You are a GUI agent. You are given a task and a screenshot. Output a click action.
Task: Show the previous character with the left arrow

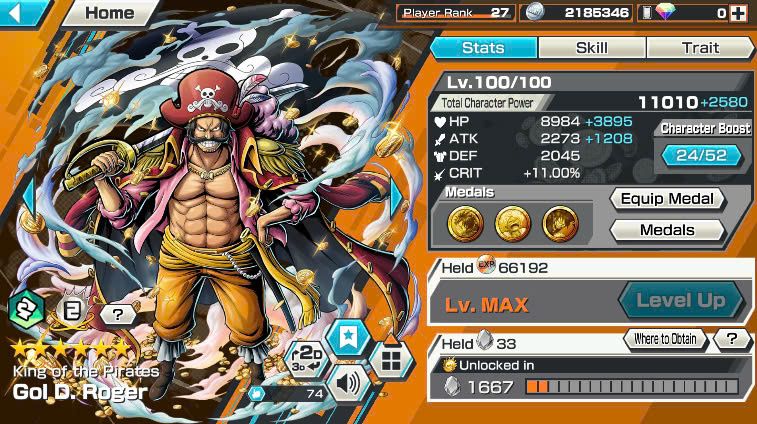[29, 198]
